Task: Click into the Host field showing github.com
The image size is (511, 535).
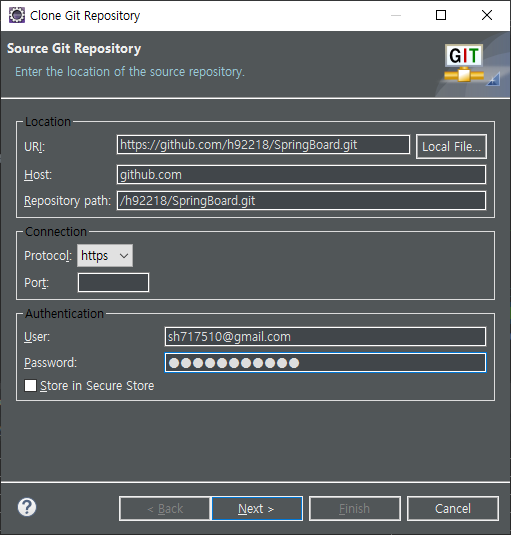Action: coord(301,175)
